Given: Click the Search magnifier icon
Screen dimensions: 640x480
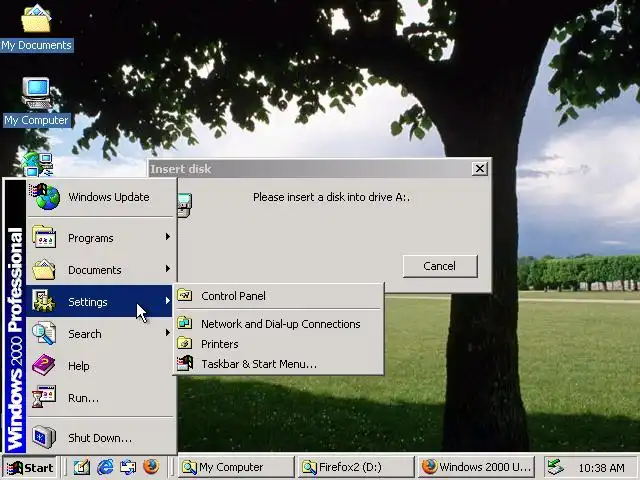Looking at the screenshot, I should tap(44, 333).
